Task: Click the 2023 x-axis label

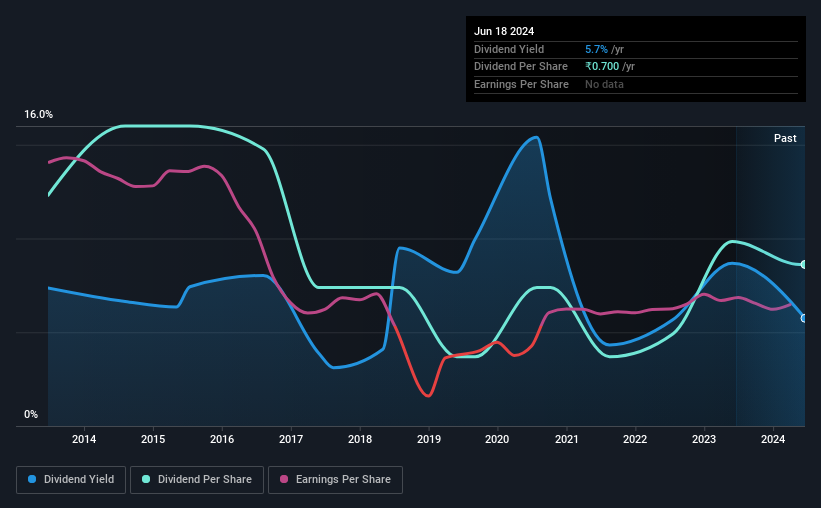Action: pos(704,439)
